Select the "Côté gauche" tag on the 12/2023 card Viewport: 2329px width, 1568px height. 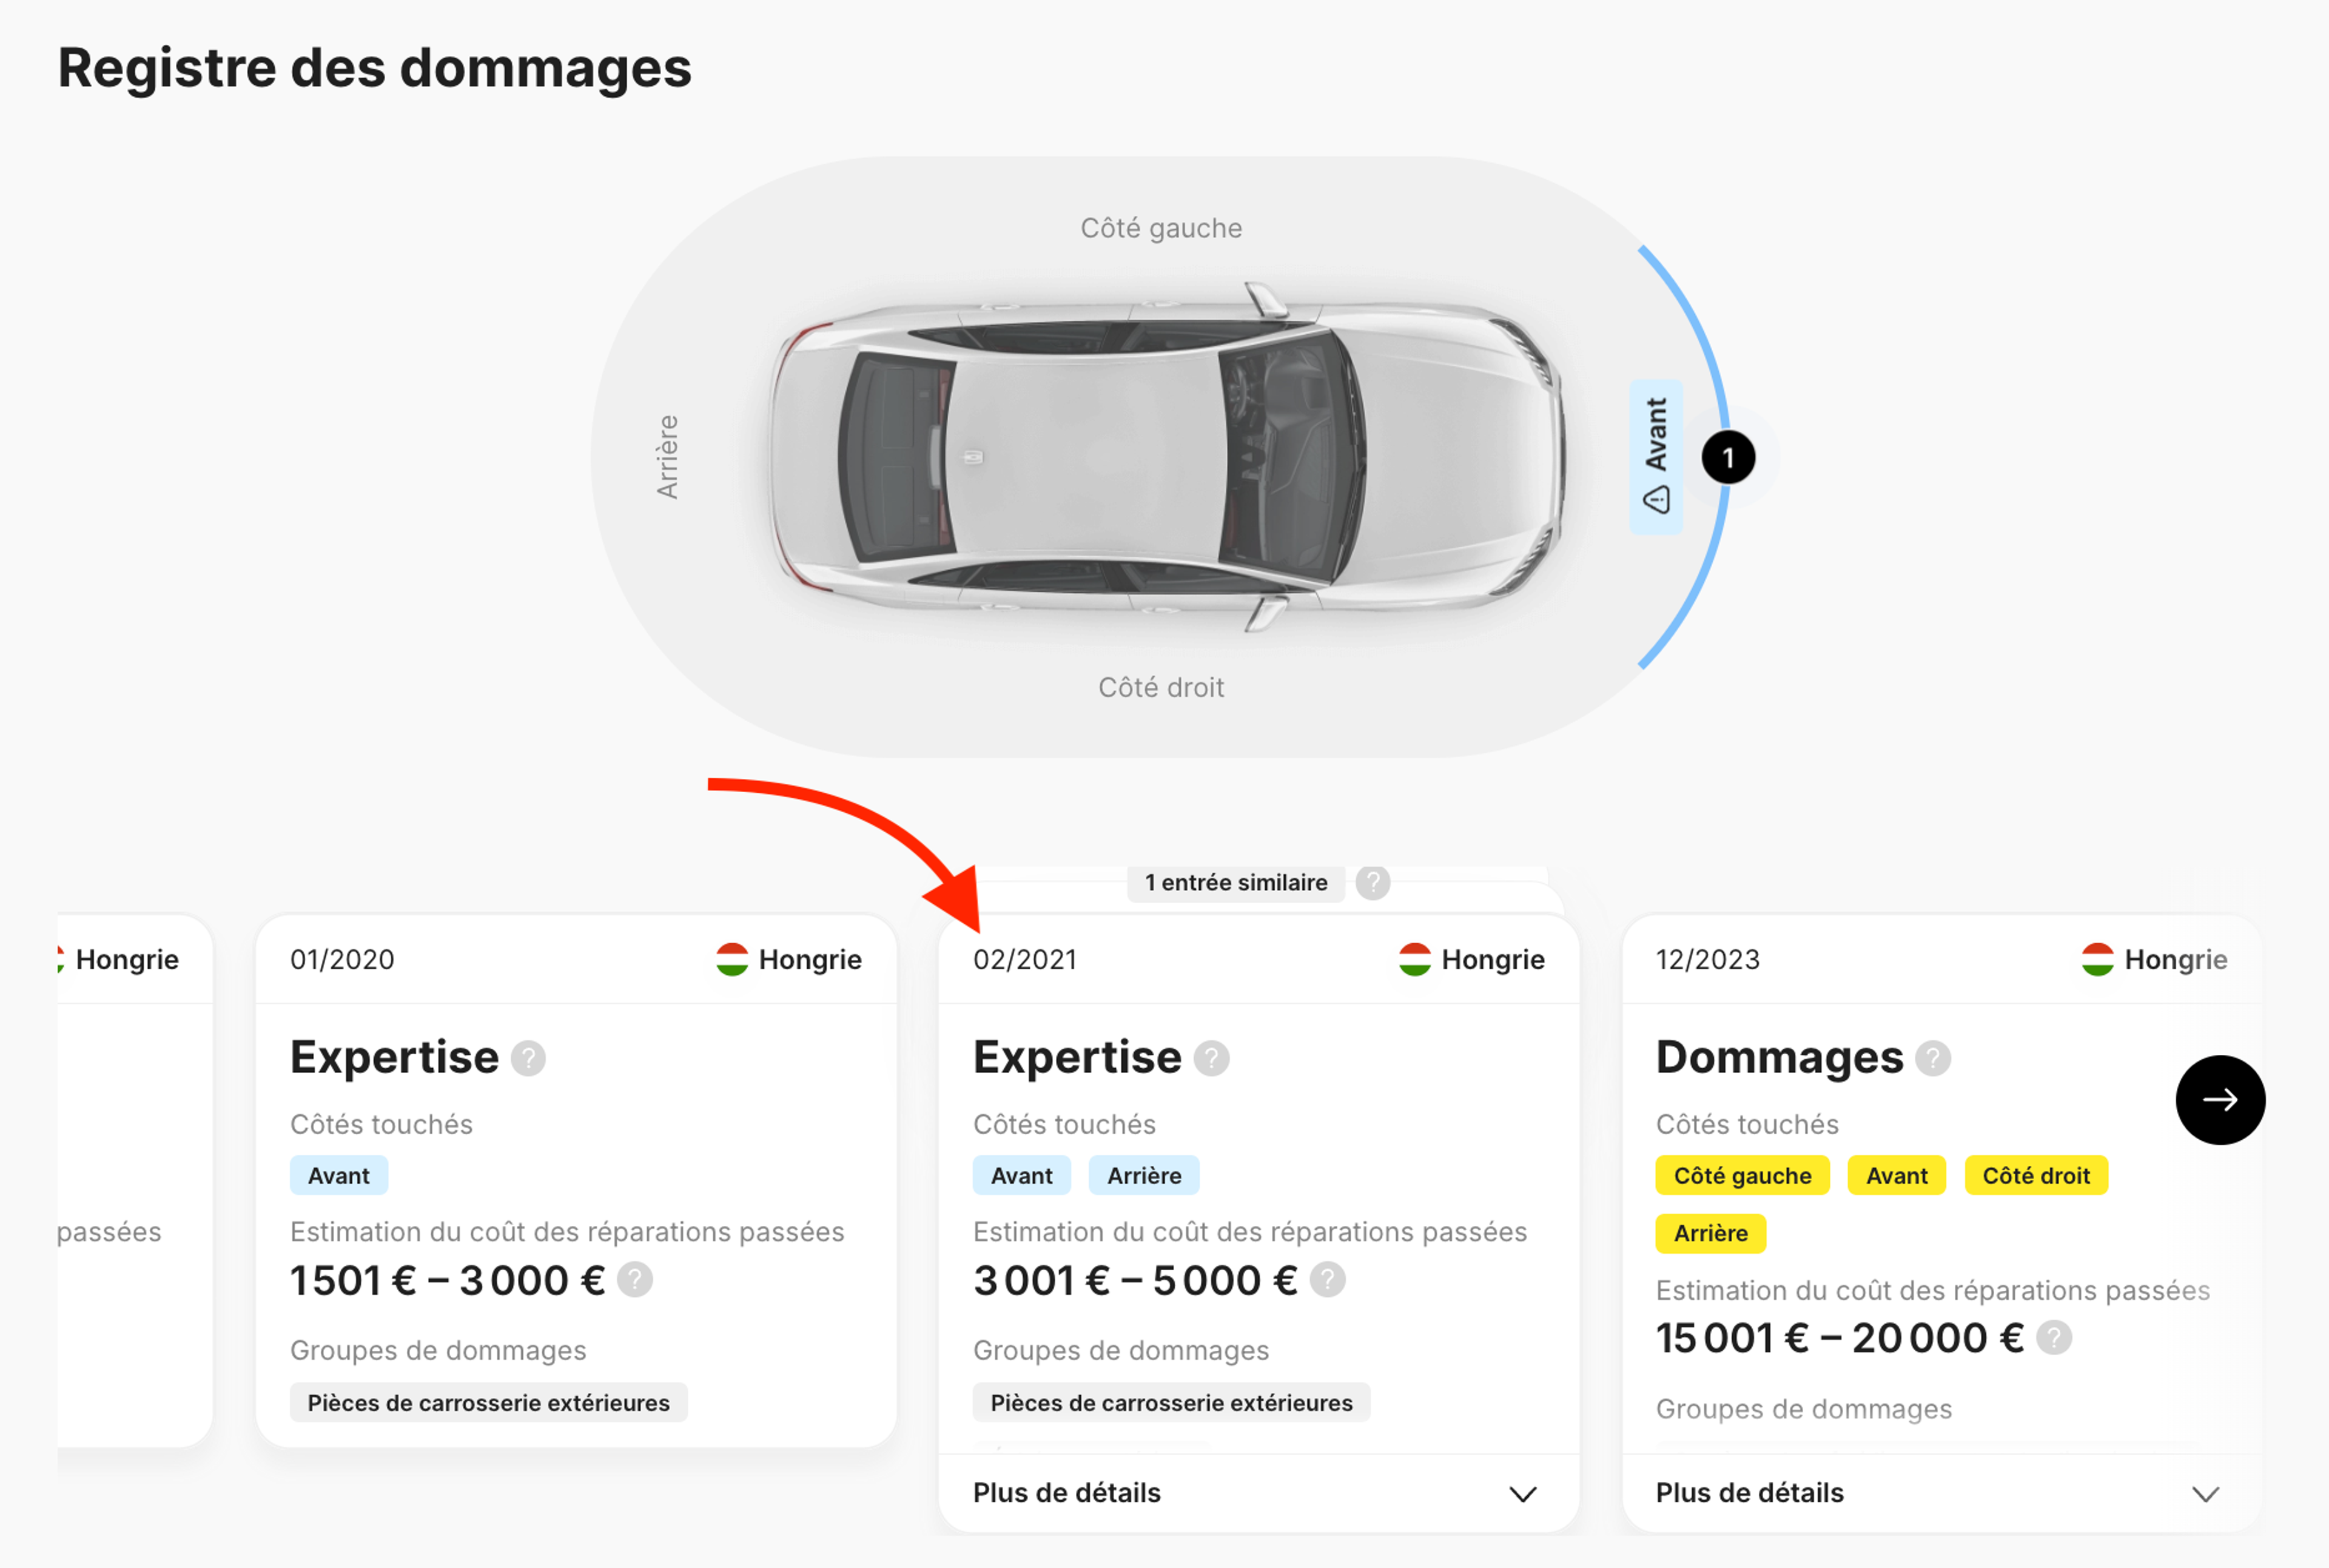pyautogui.click(x=1742, y=1175)
